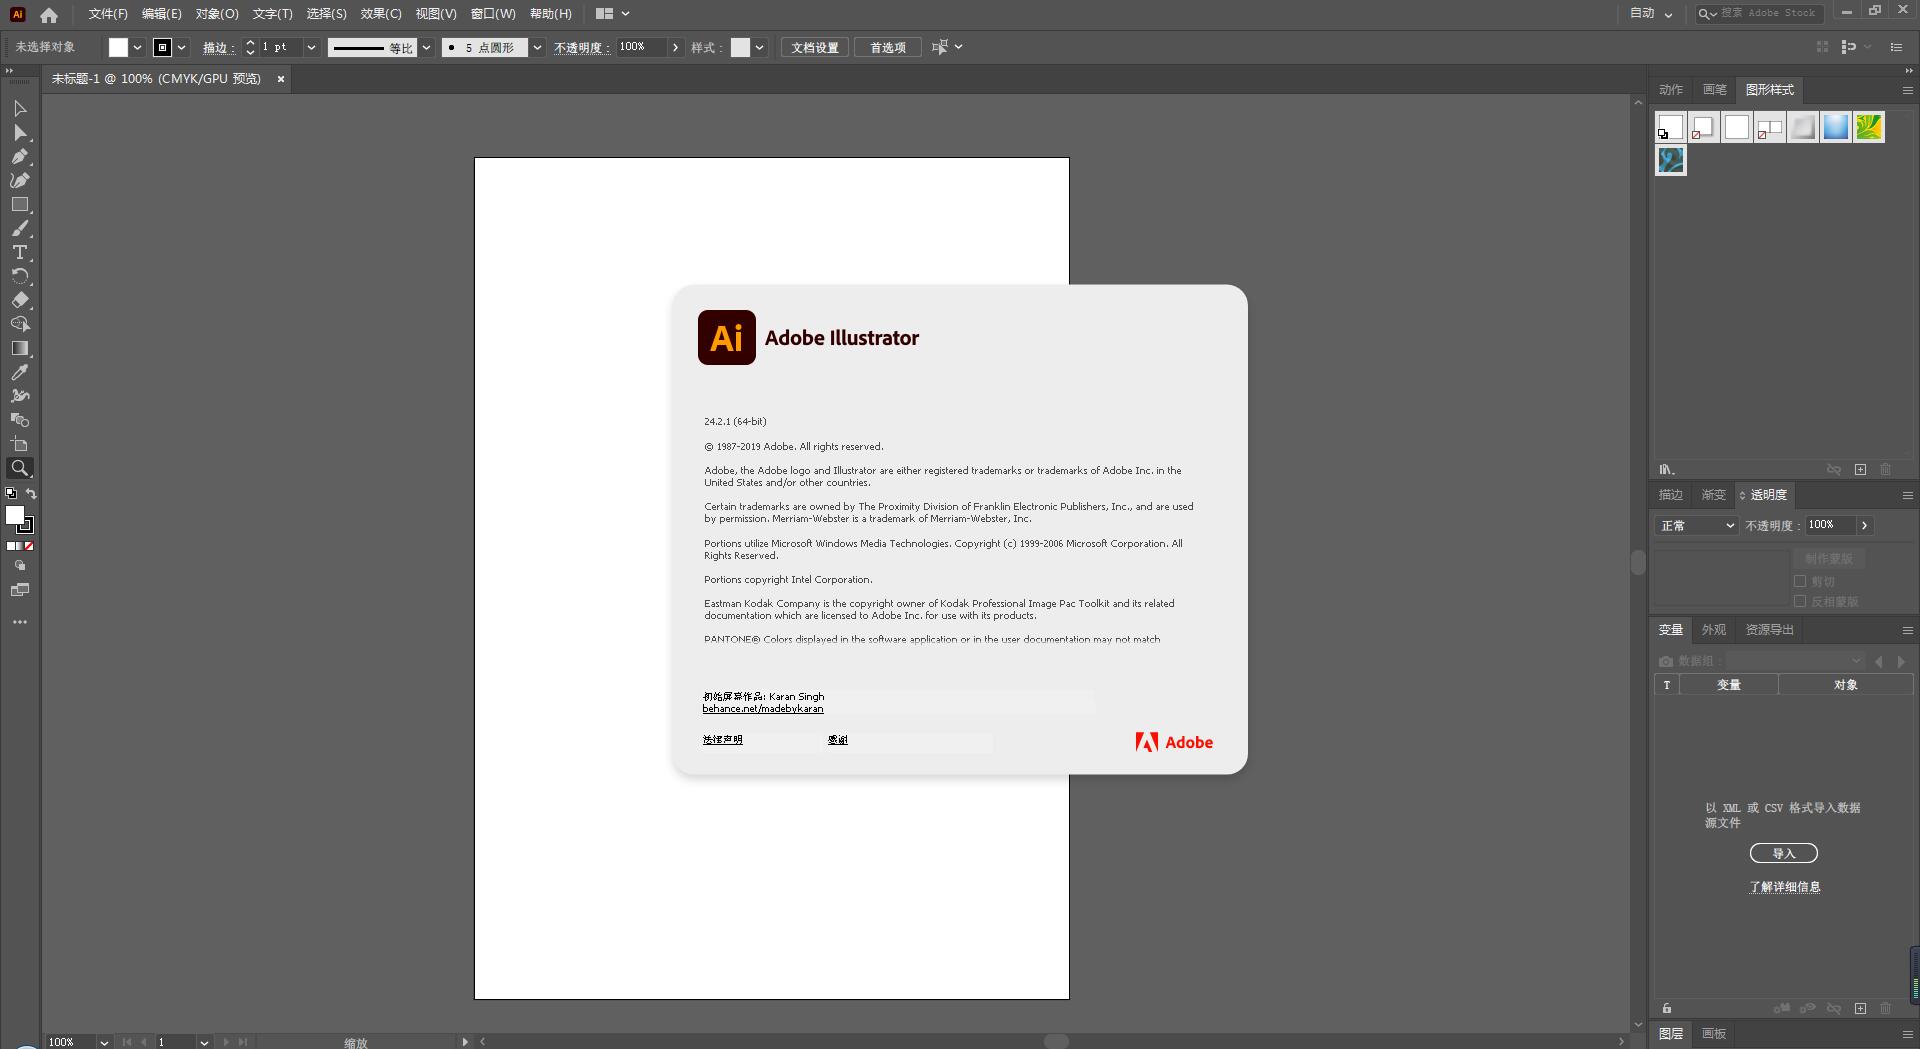1920x1049 pixels.
Task: Close the 未标题-1 document tab
Action: (x=281, y=79)
